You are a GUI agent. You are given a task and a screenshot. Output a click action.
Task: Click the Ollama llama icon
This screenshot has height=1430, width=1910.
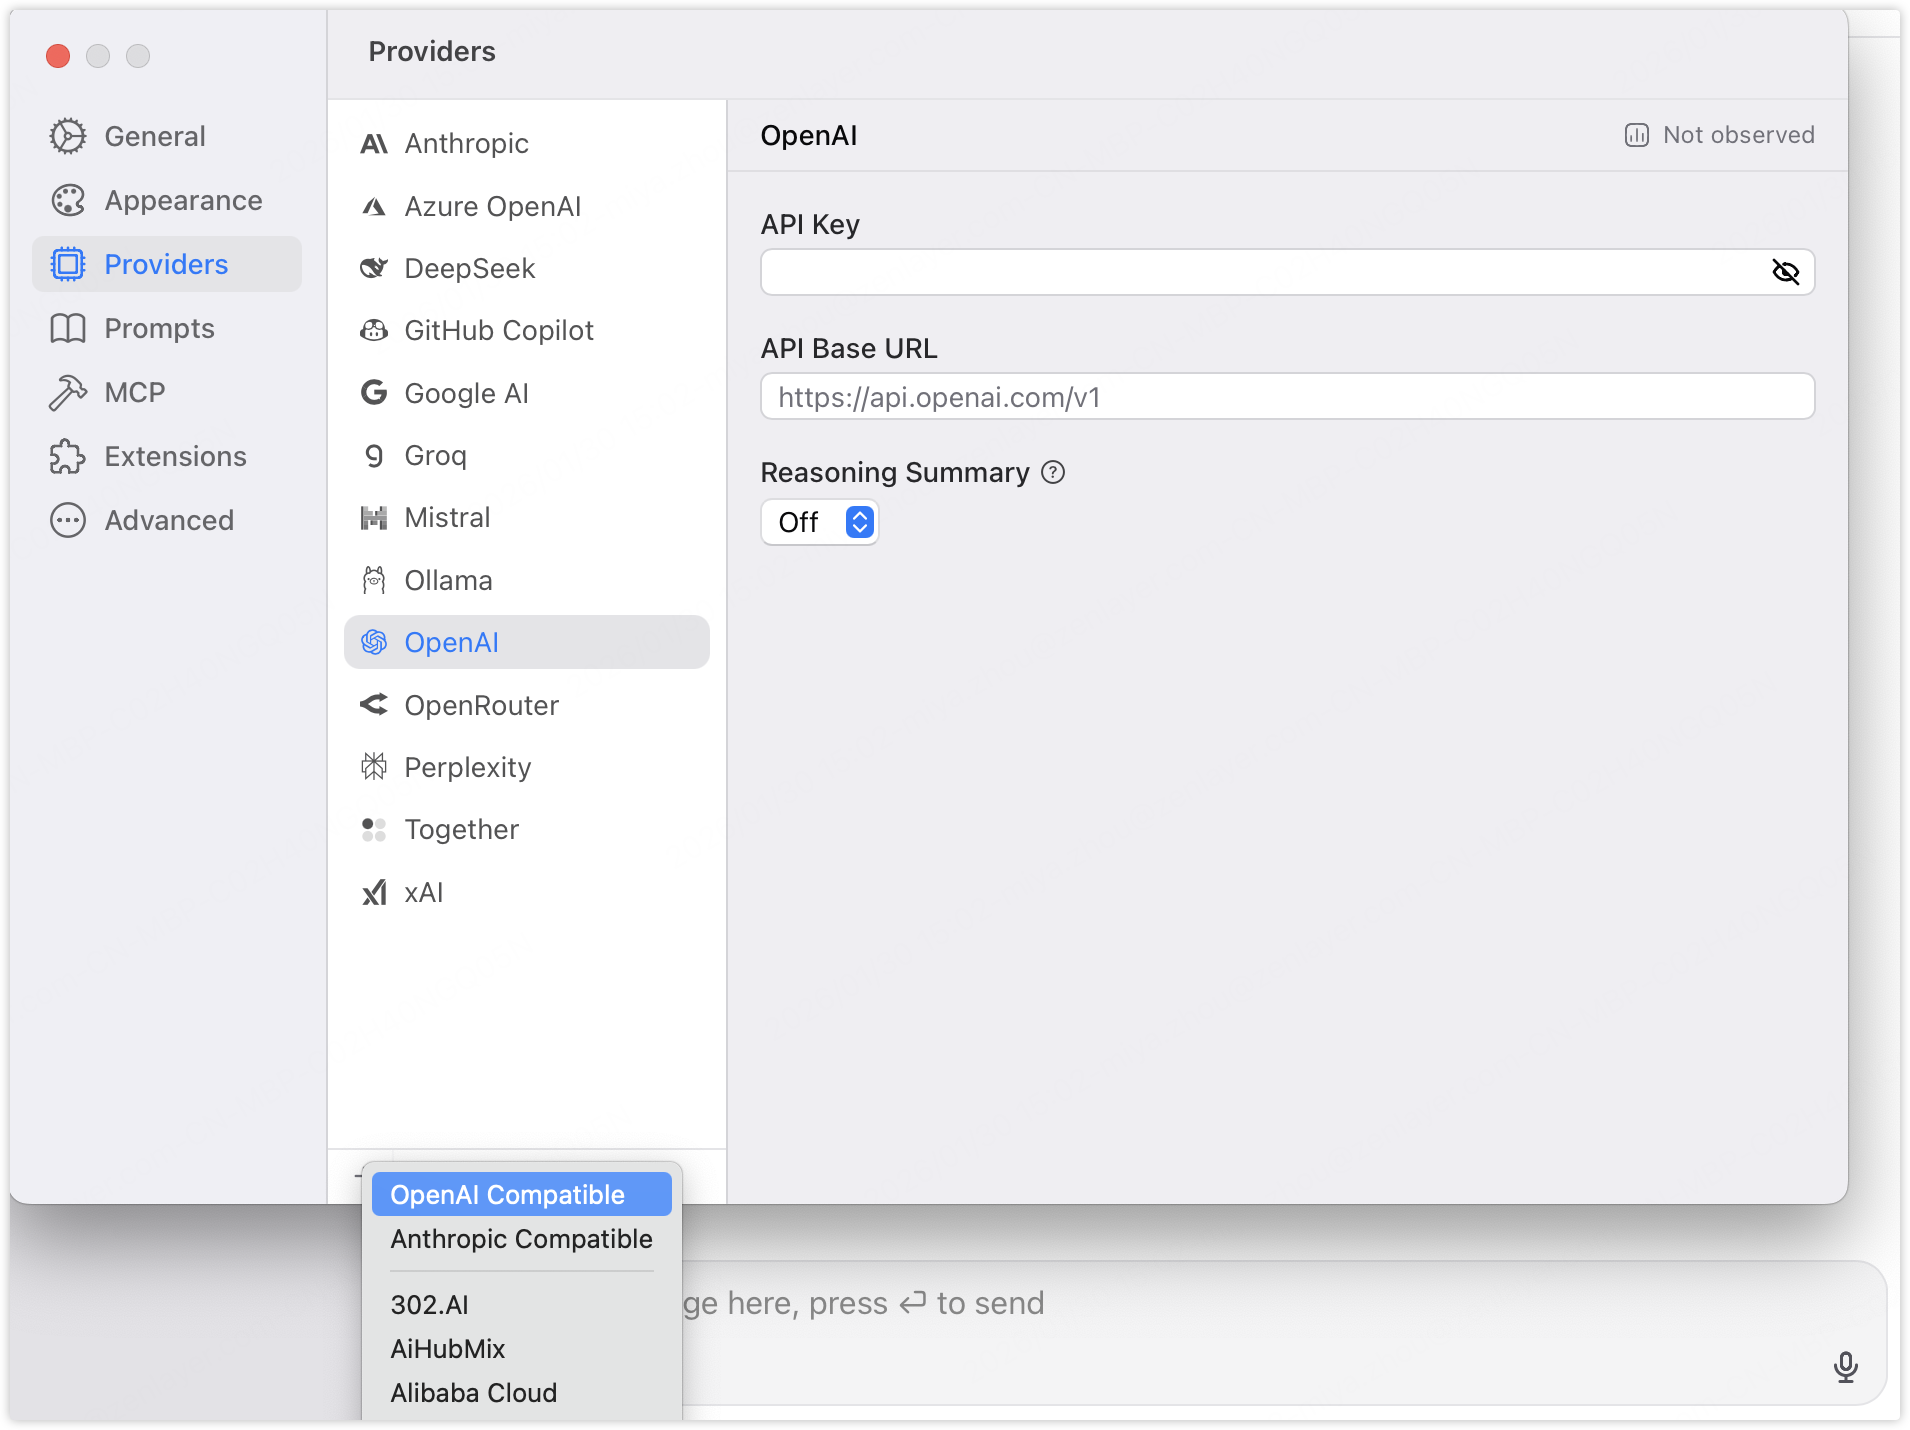coord(374,580)
